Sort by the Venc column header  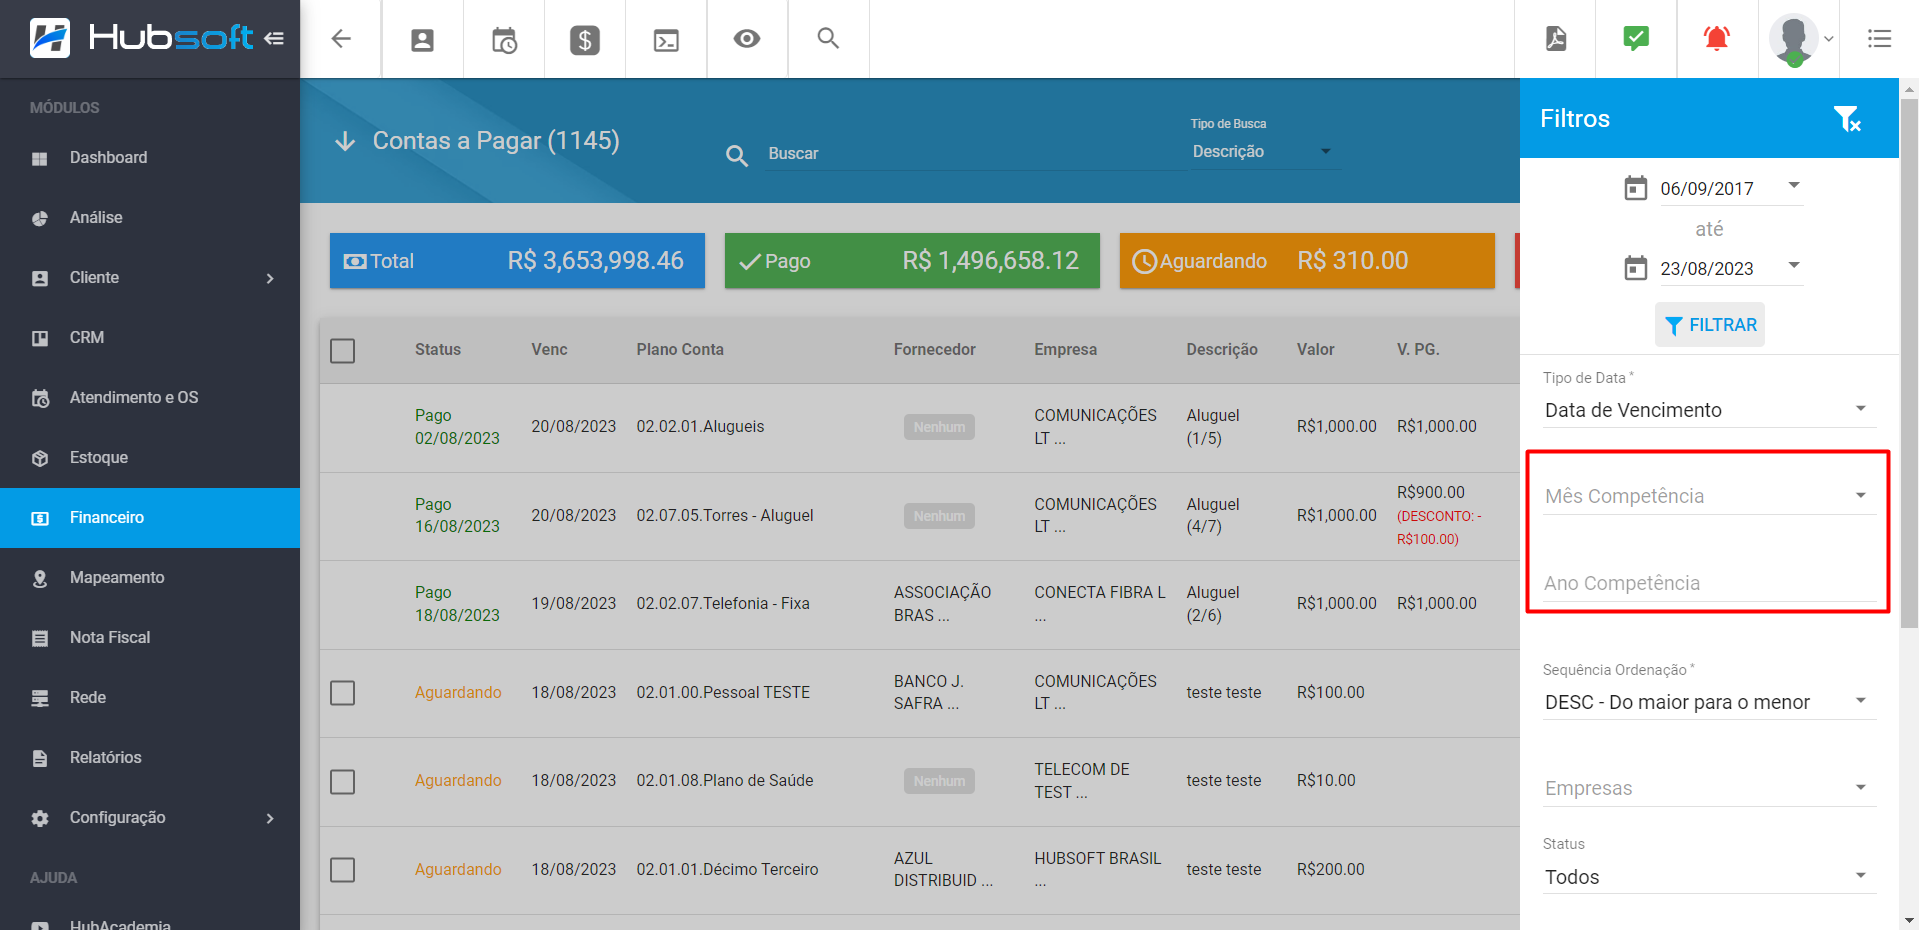coord(549,349)
